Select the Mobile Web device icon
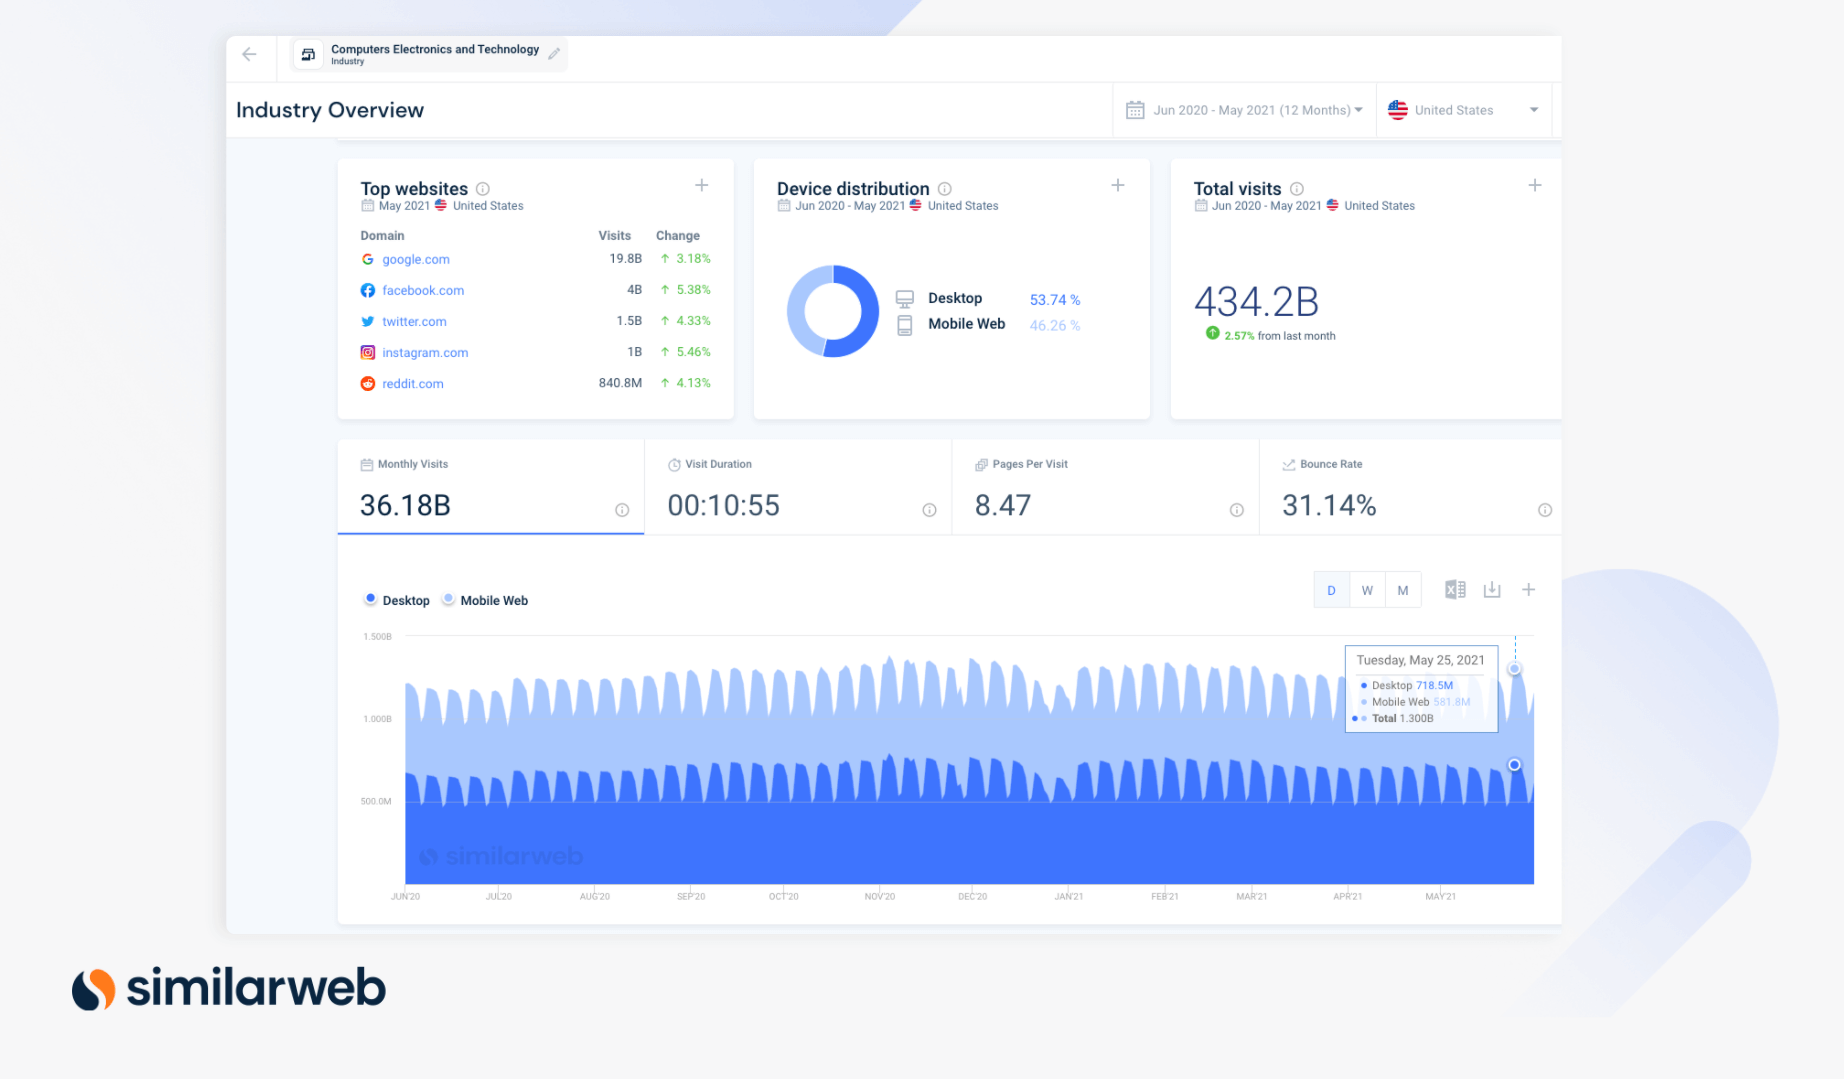 point(905,325)
